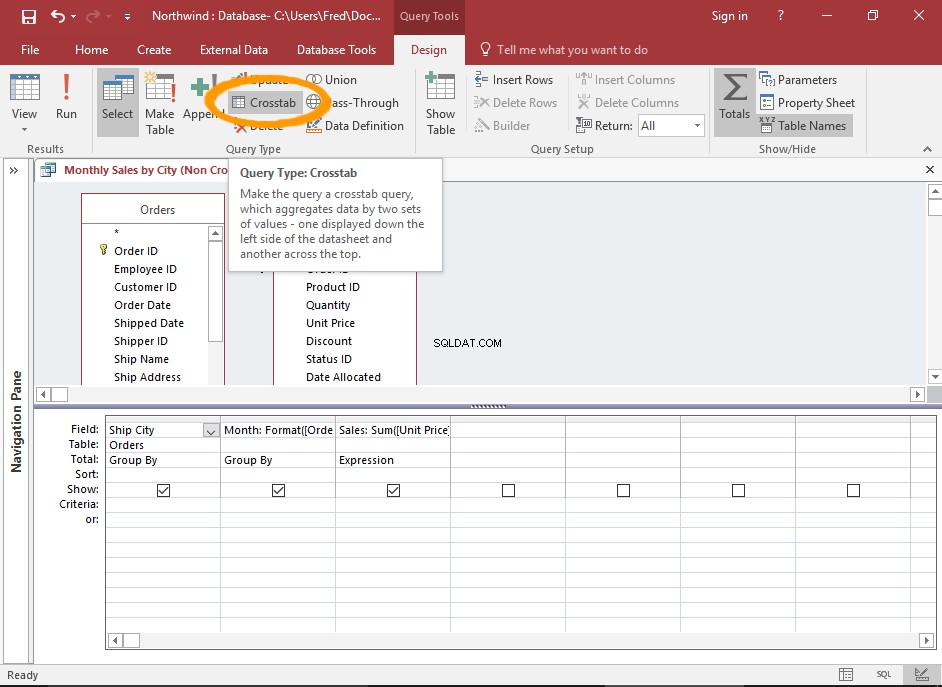The image size is (942, 687).
Task: Check Show box in seventh grid column
Action: 853,491
